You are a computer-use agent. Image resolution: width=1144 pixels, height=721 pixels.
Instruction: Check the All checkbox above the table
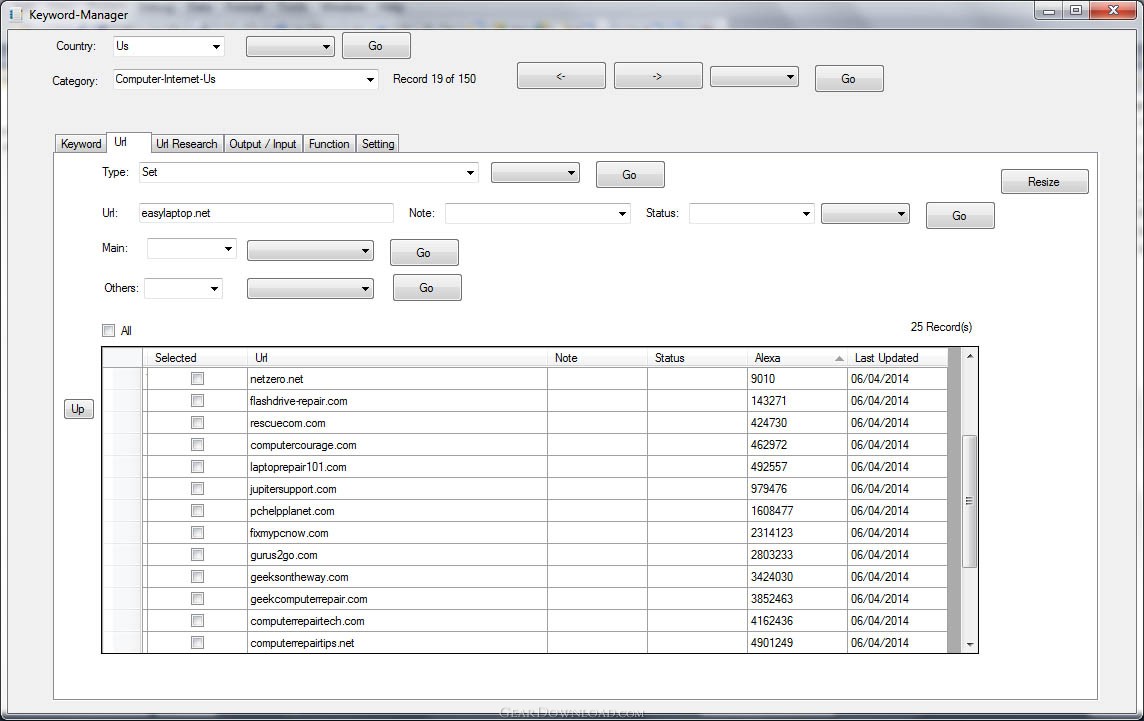pyautogui.click(x=108, y=330)
